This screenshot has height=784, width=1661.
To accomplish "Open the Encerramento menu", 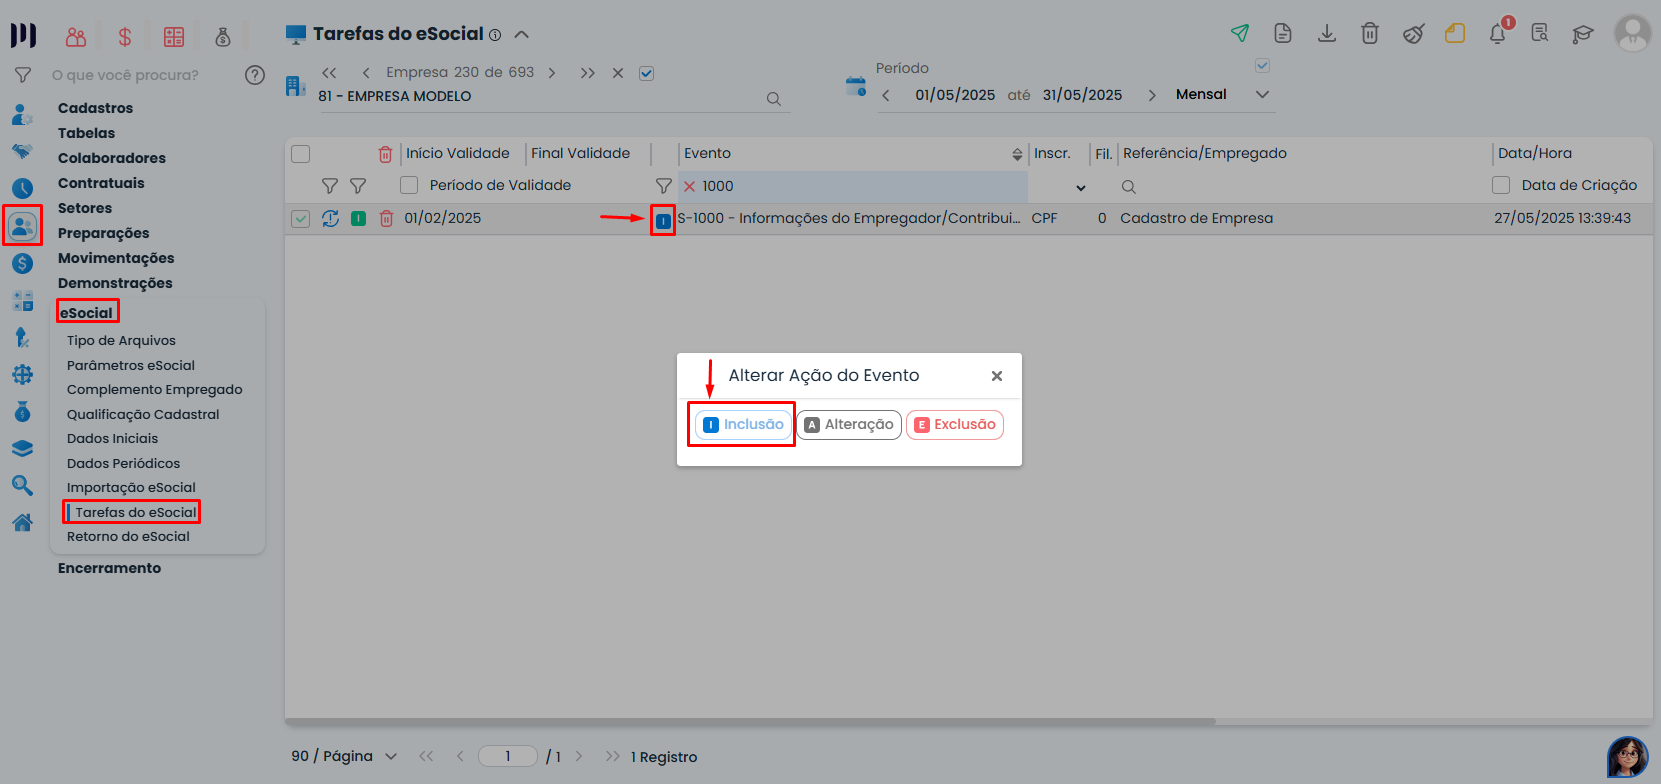I will click(109, 568).
